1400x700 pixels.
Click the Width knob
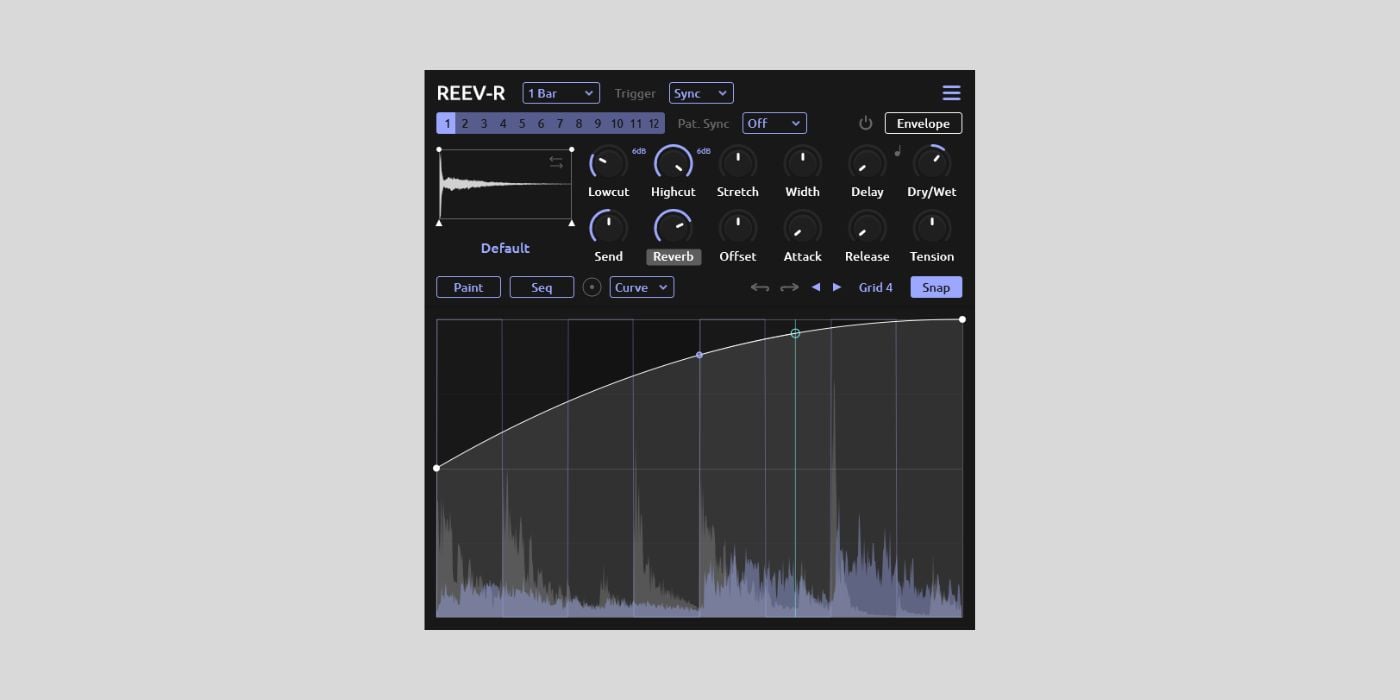coord(802,162)
